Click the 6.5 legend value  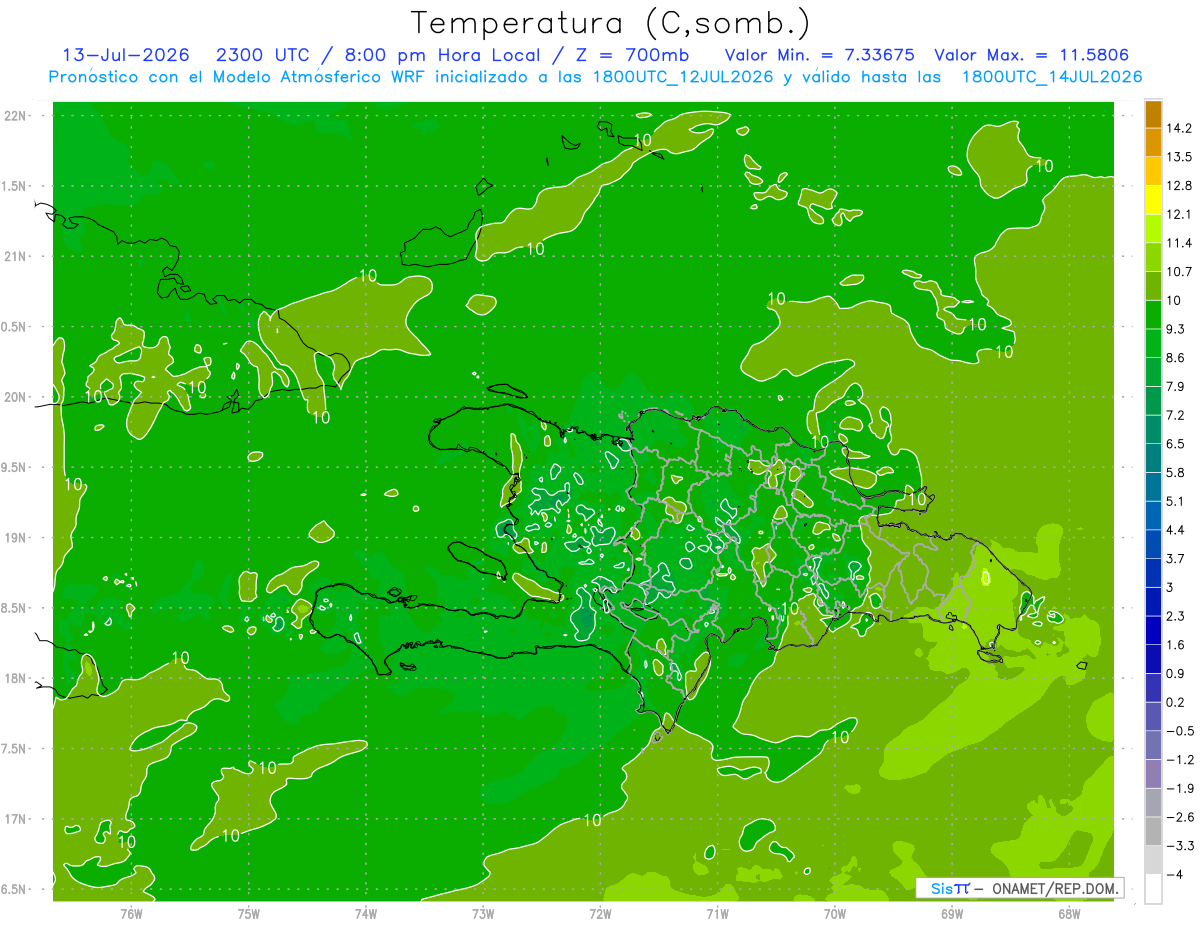click(1176, 444)
